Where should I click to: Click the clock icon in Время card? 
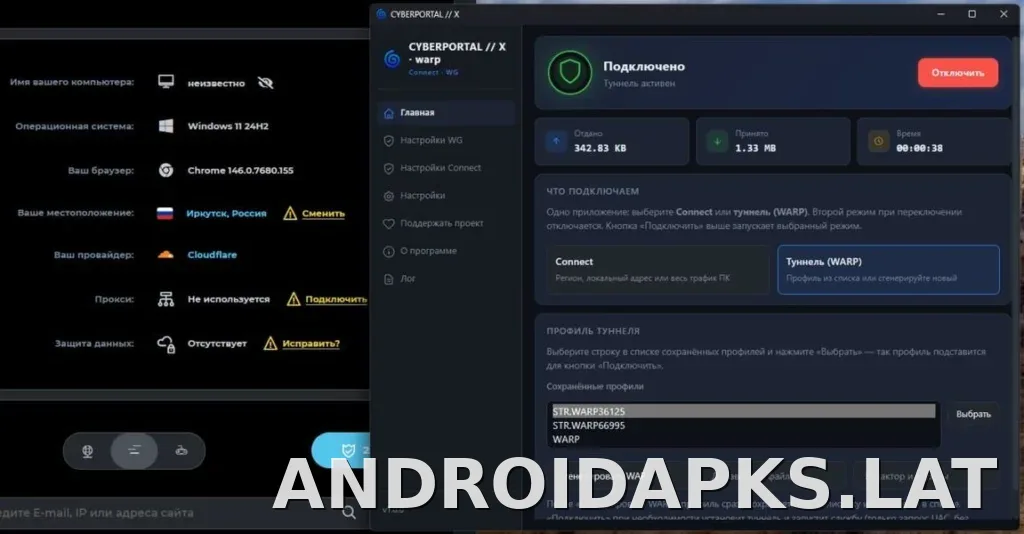click(878, 141)
